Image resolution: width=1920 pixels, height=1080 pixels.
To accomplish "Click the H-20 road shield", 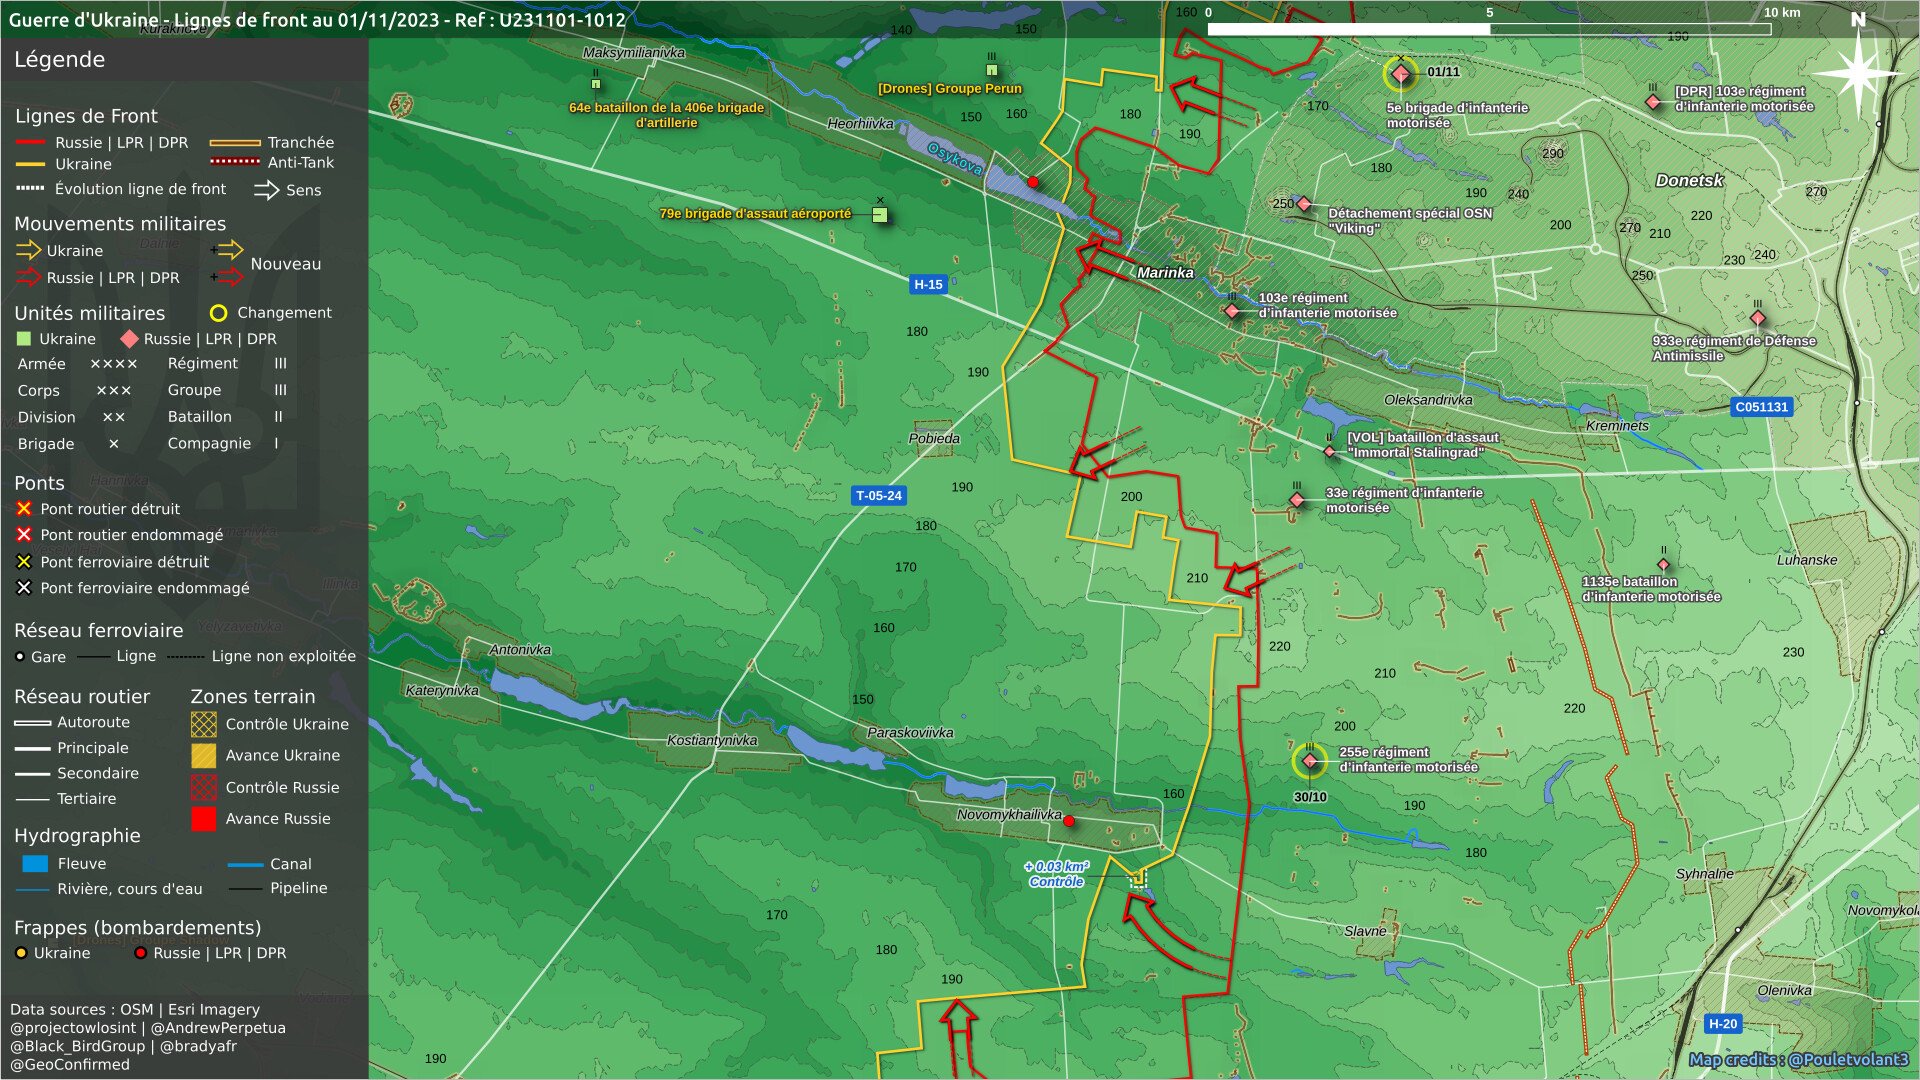I will coord(1723,1023).
